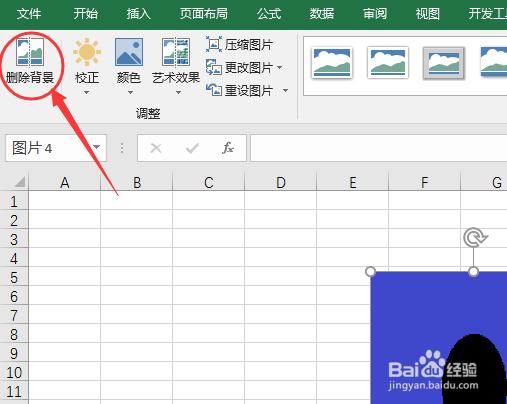The height and width of the screenshot is (404, 507).
Task: Open the 校正 corrections sun icon
Action: coord(87,52)
